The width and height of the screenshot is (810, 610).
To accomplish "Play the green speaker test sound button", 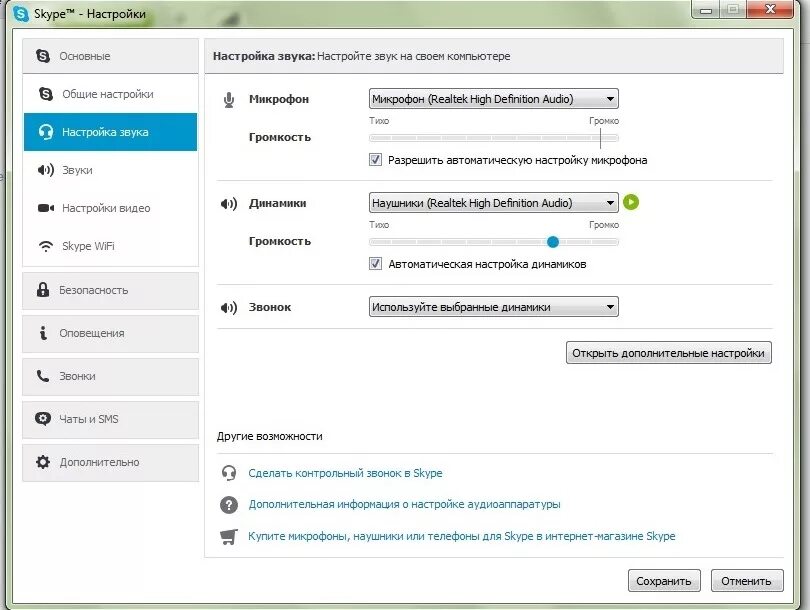I will (631, 202).
